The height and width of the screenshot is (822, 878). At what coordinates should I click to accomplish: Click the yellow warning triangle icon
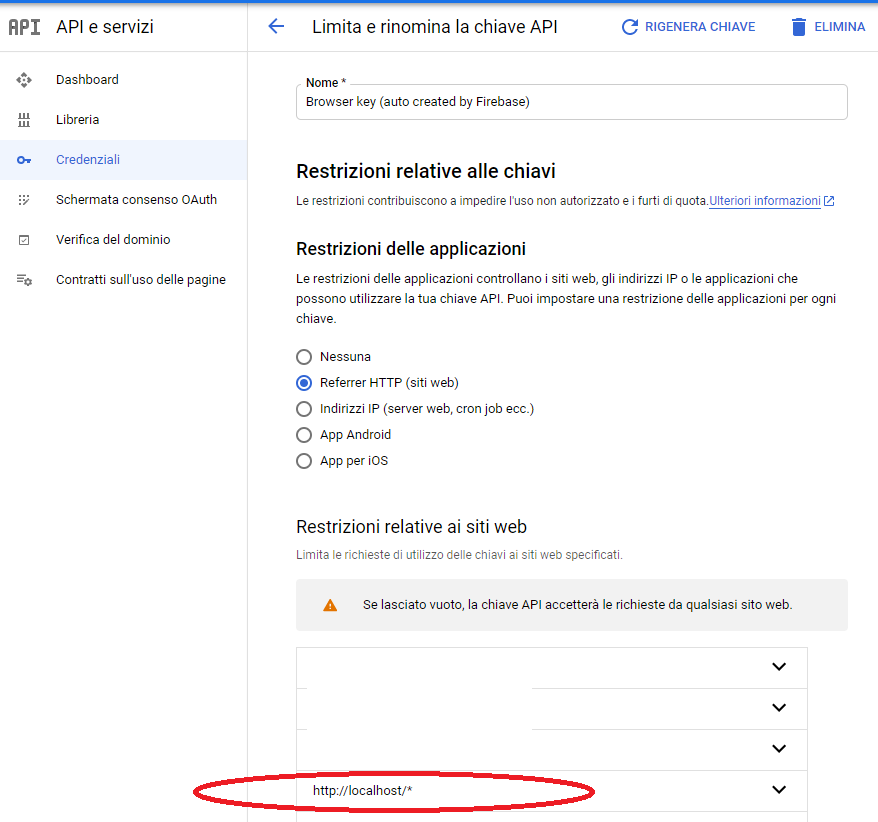[x=330, y=605]
